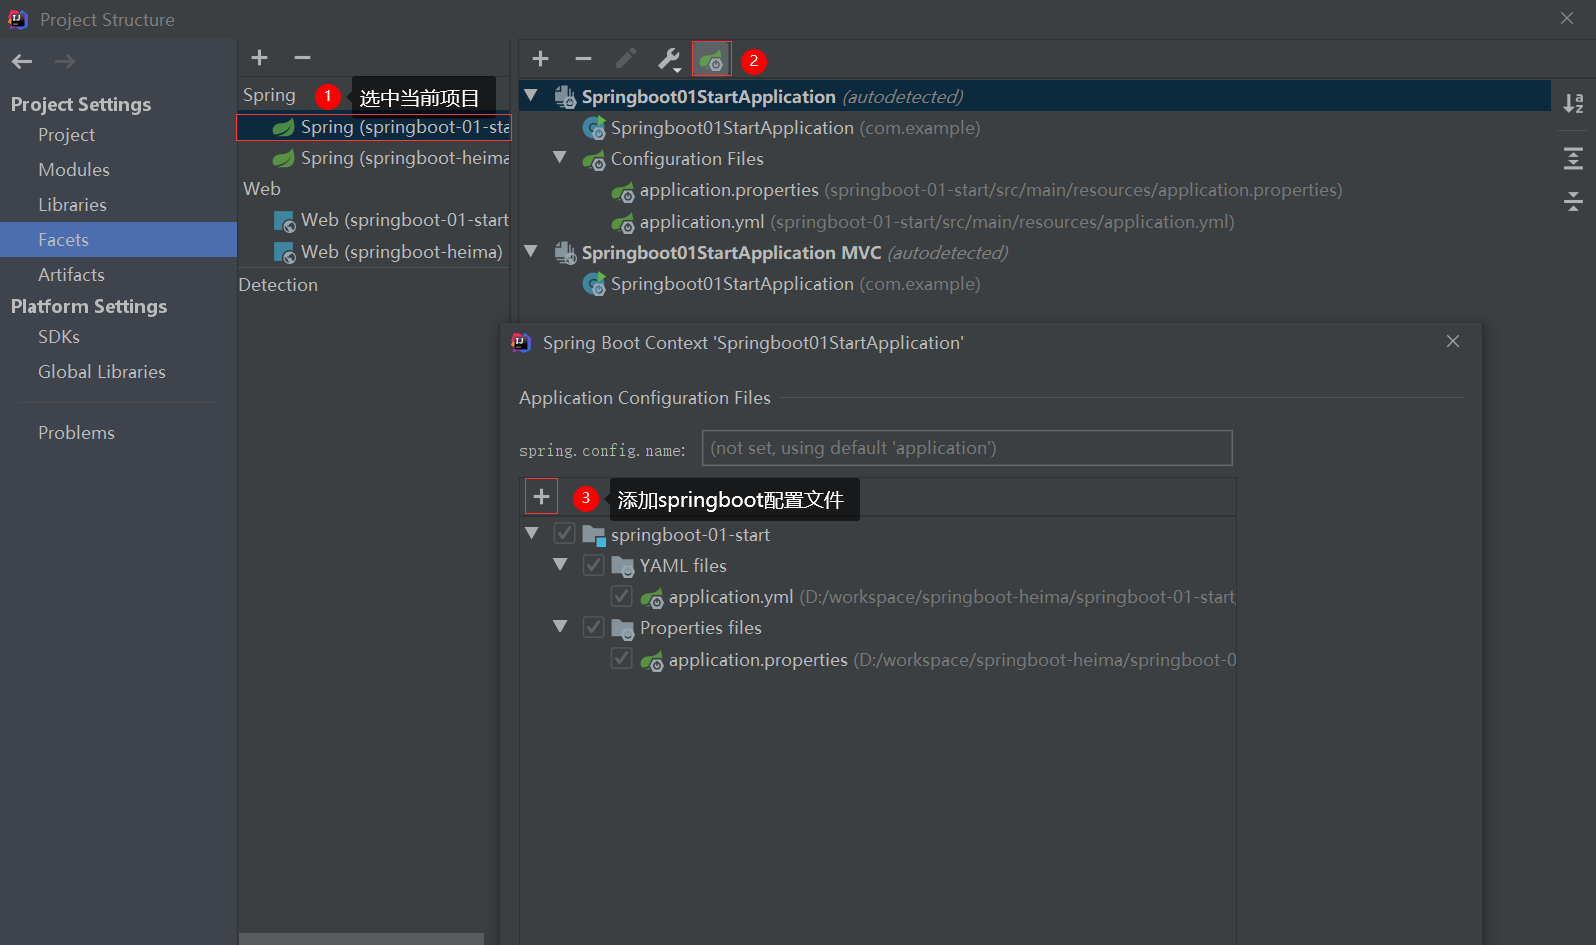Viewport: 1596px width, 945px height.
Task: Add new Spring Boot config file with plus
Action: (541, 497)
